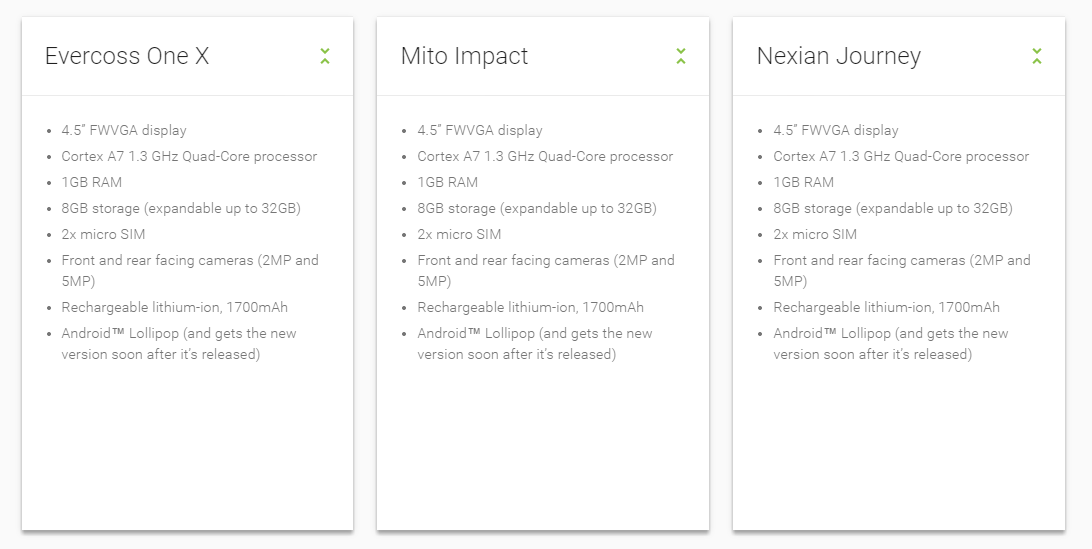Select rechargeable lithium-ion line in Nexian Journey

(886, 307)
